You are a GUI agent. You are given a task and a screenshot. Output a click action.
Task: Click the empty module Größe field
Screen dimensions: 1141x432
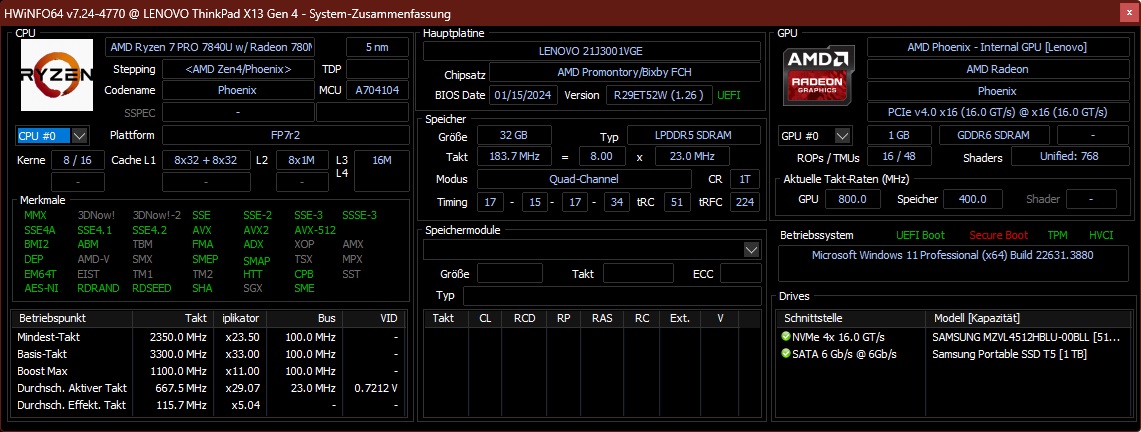pos(509,273)
